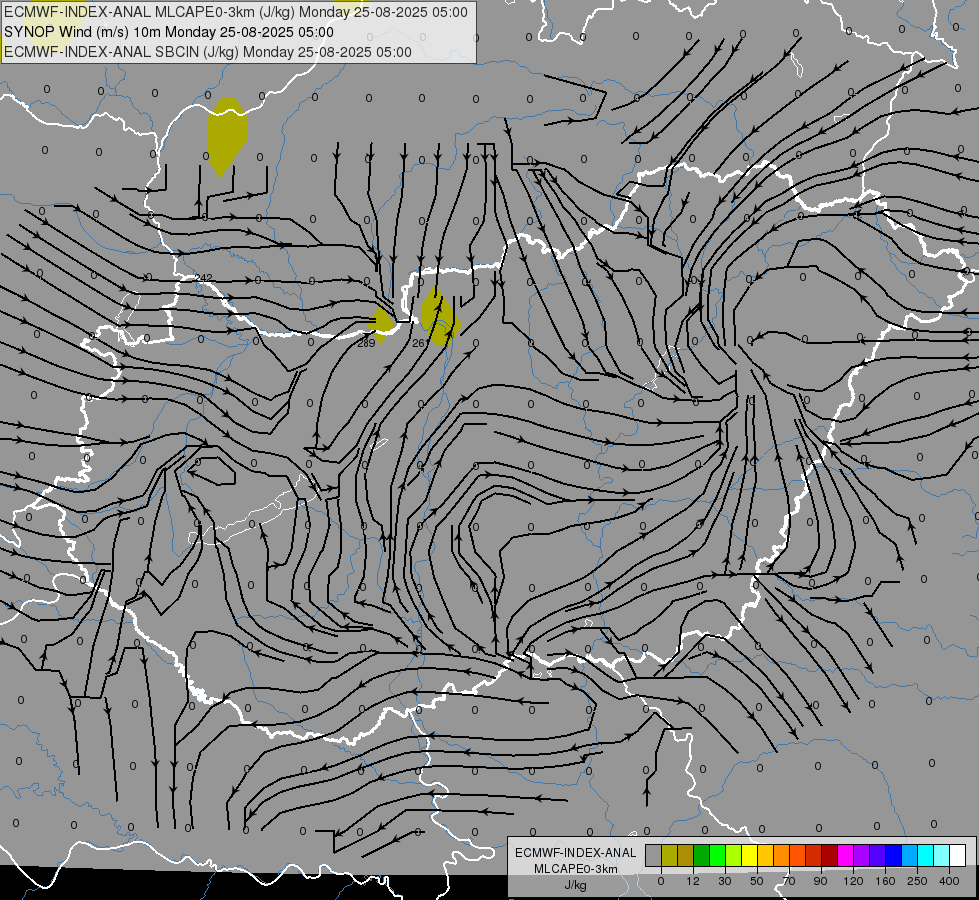The image size is (979, 900).
Task: Click the amber legend swatch
Action: pos(766,856)
